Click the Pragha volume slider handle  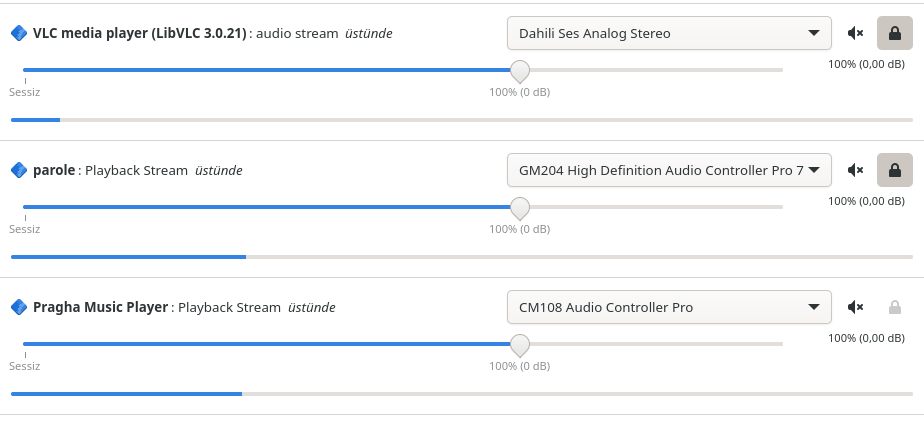[x=519, y=345]
